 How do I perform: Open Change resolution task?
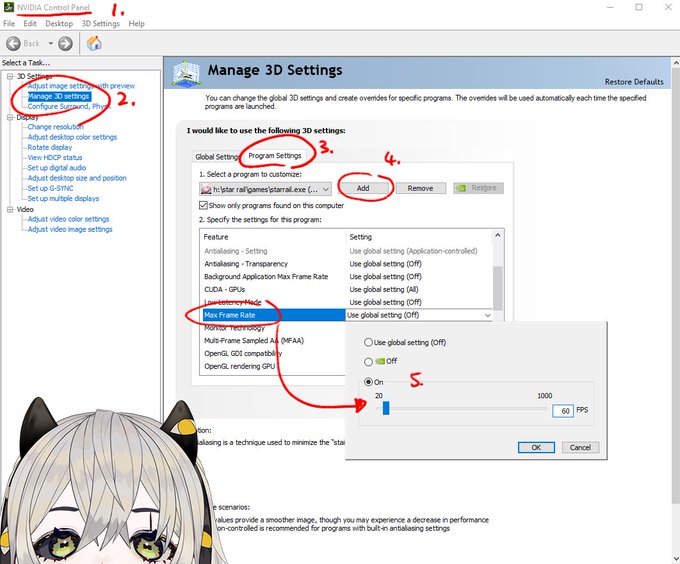(56, 127)
